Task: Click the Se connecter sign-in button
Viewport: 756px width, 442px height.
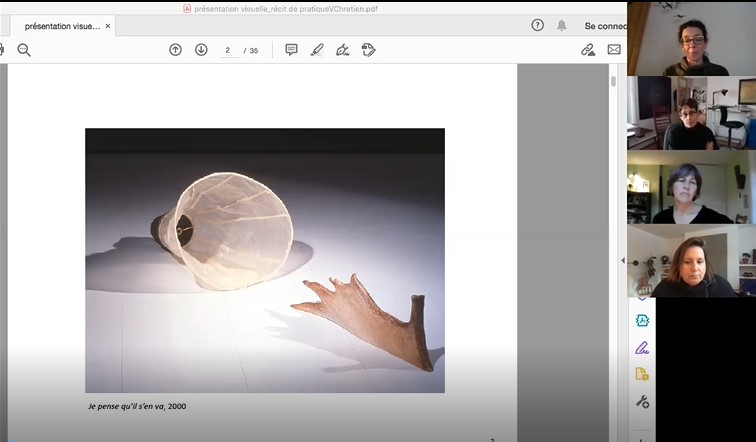Action: (x=604, y=26)
